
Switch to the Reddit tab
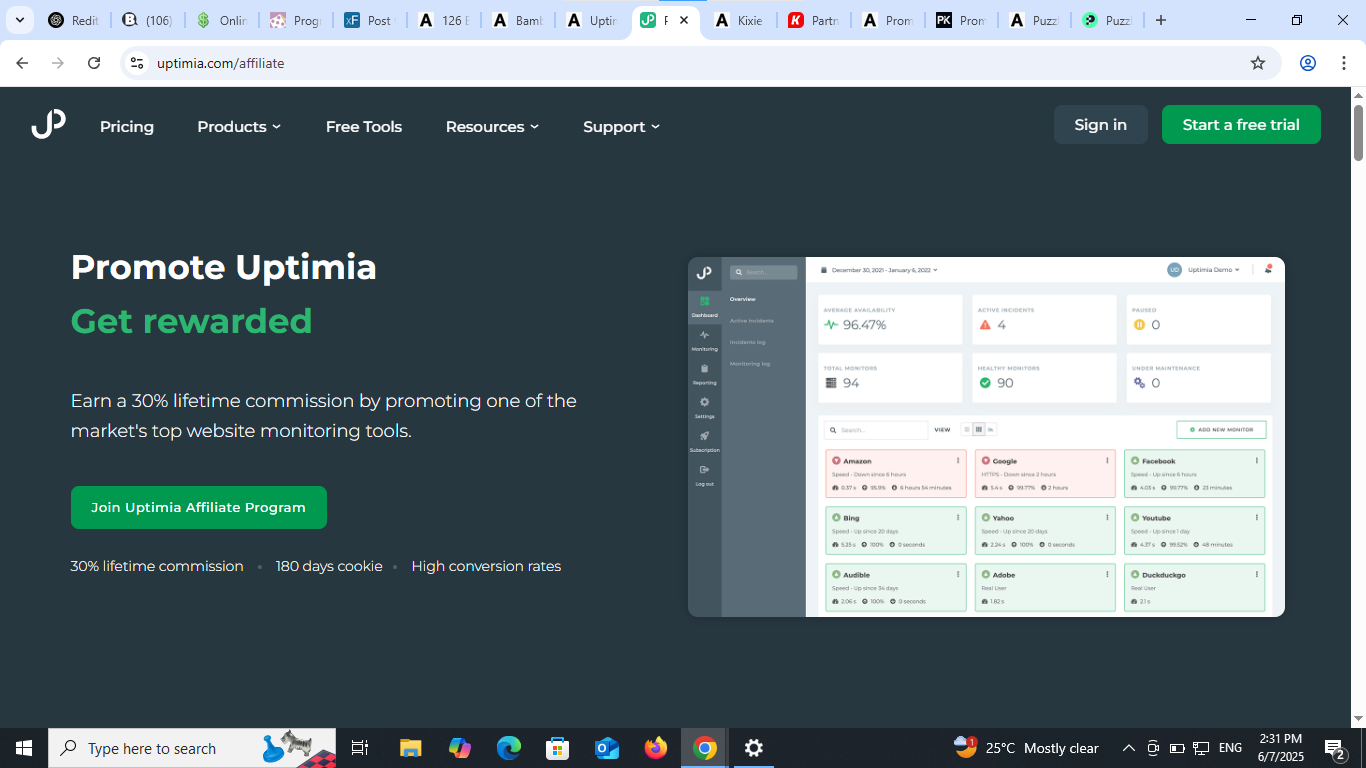point(74,20)
